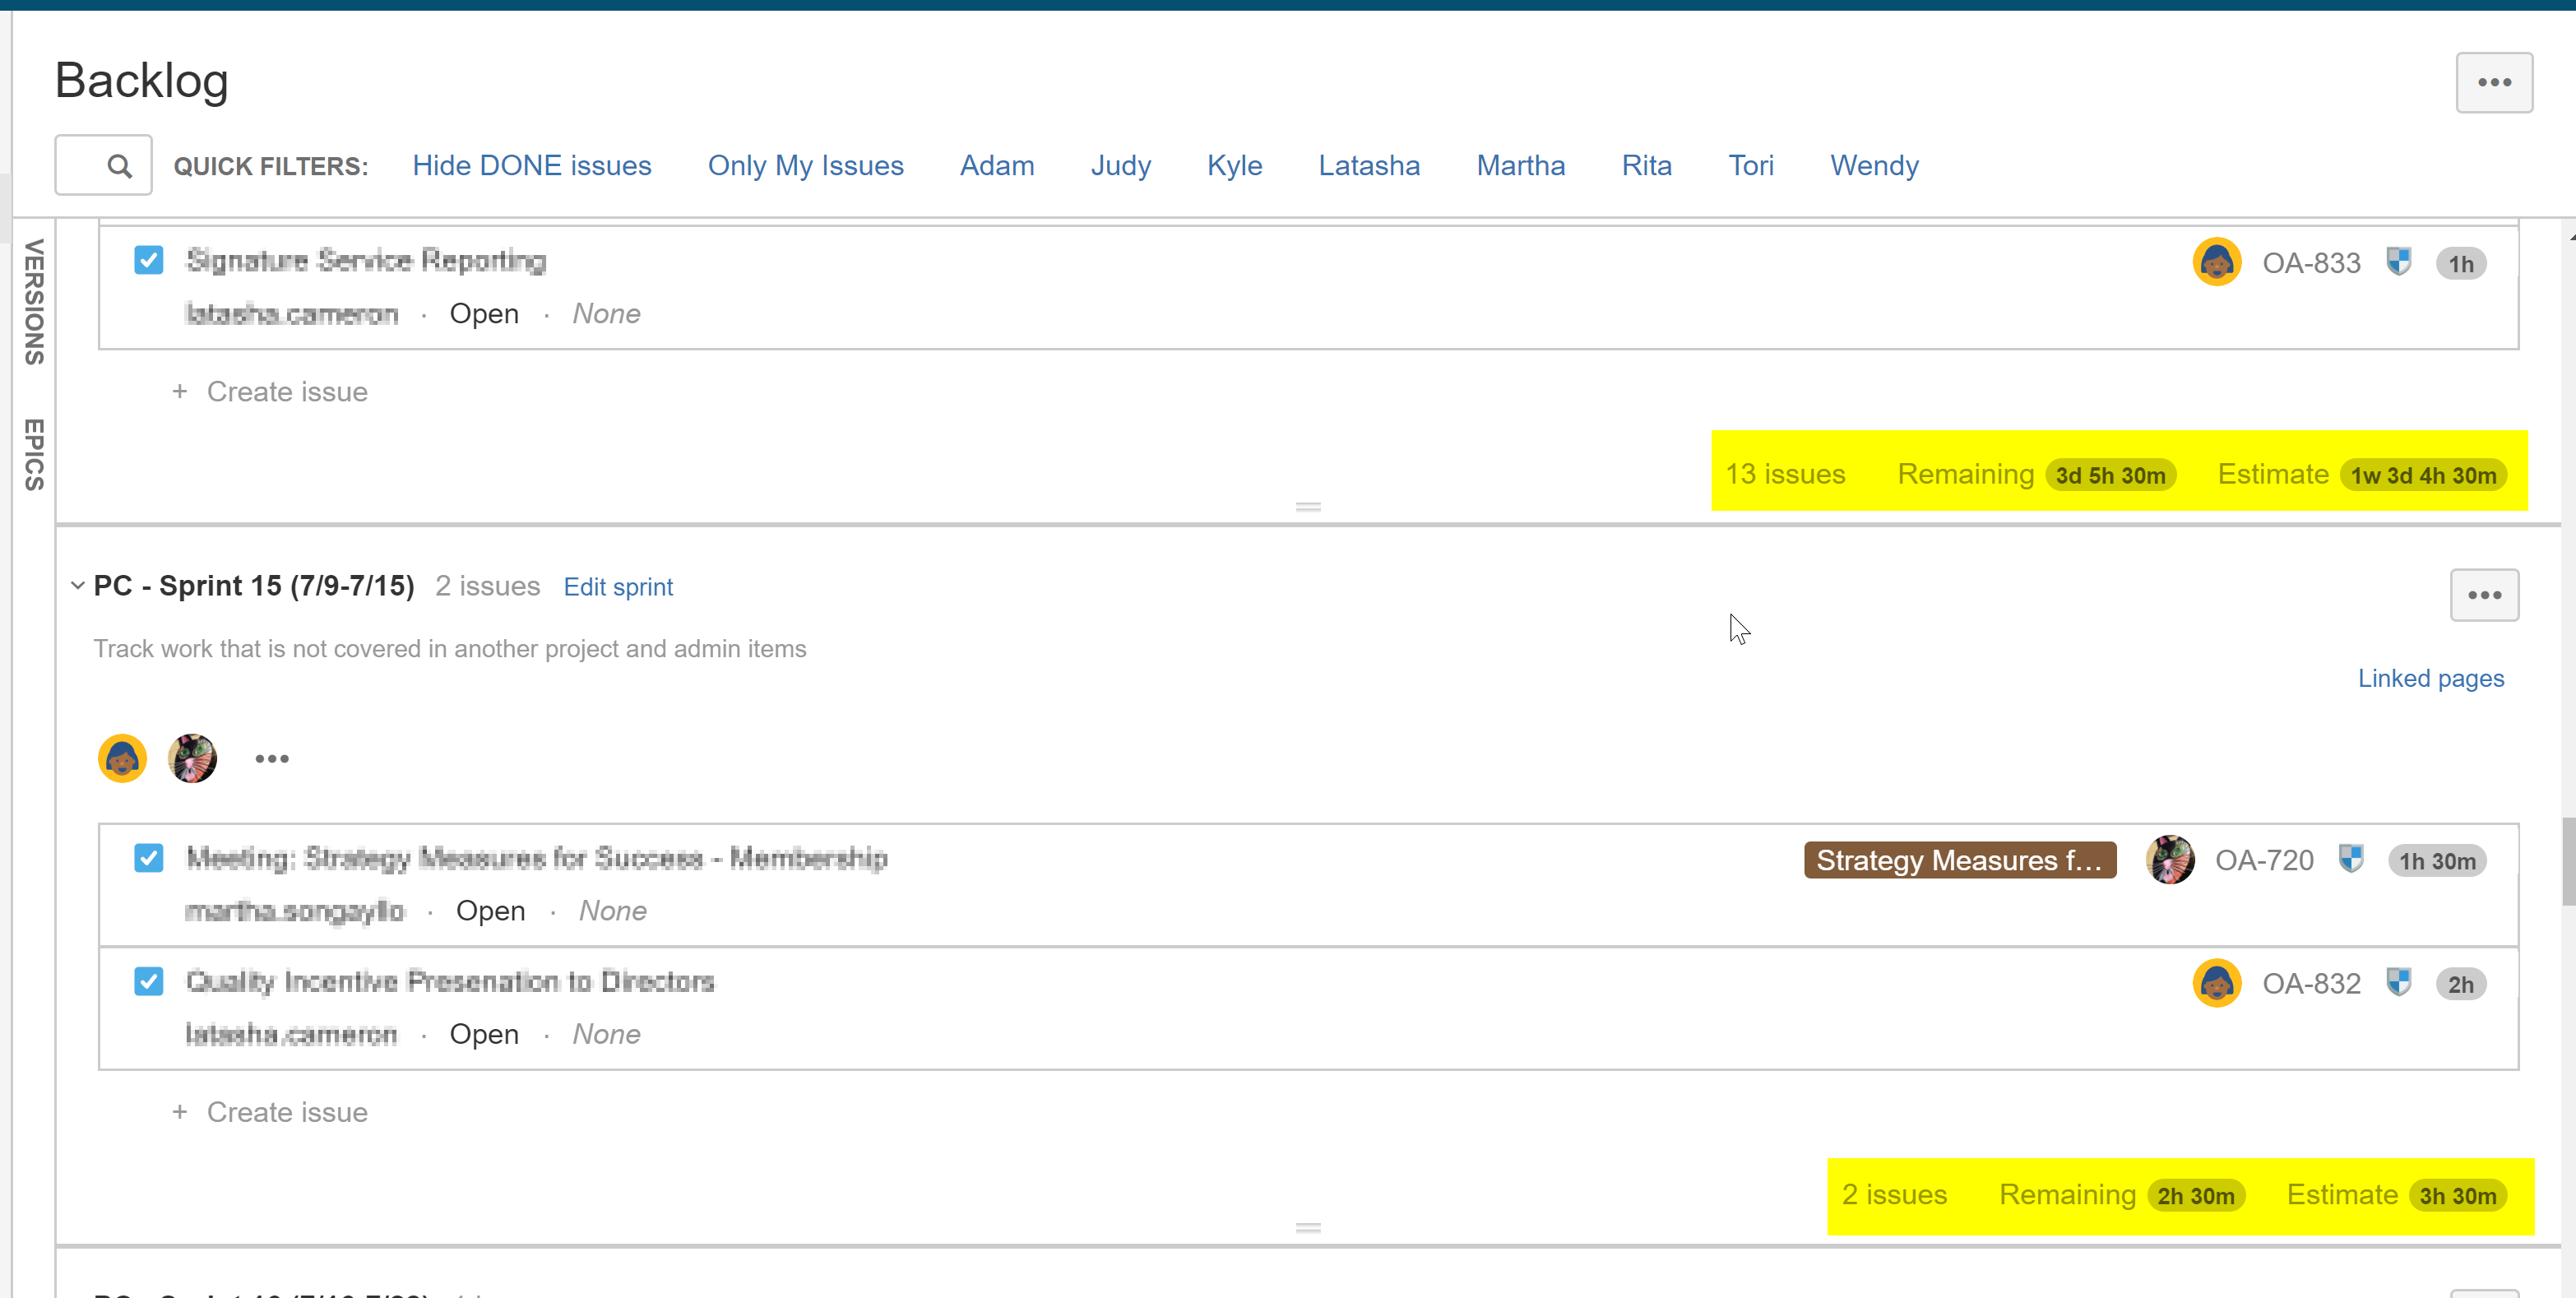
Task: Open the Backlog more options menu
Action: (2494, 83)
